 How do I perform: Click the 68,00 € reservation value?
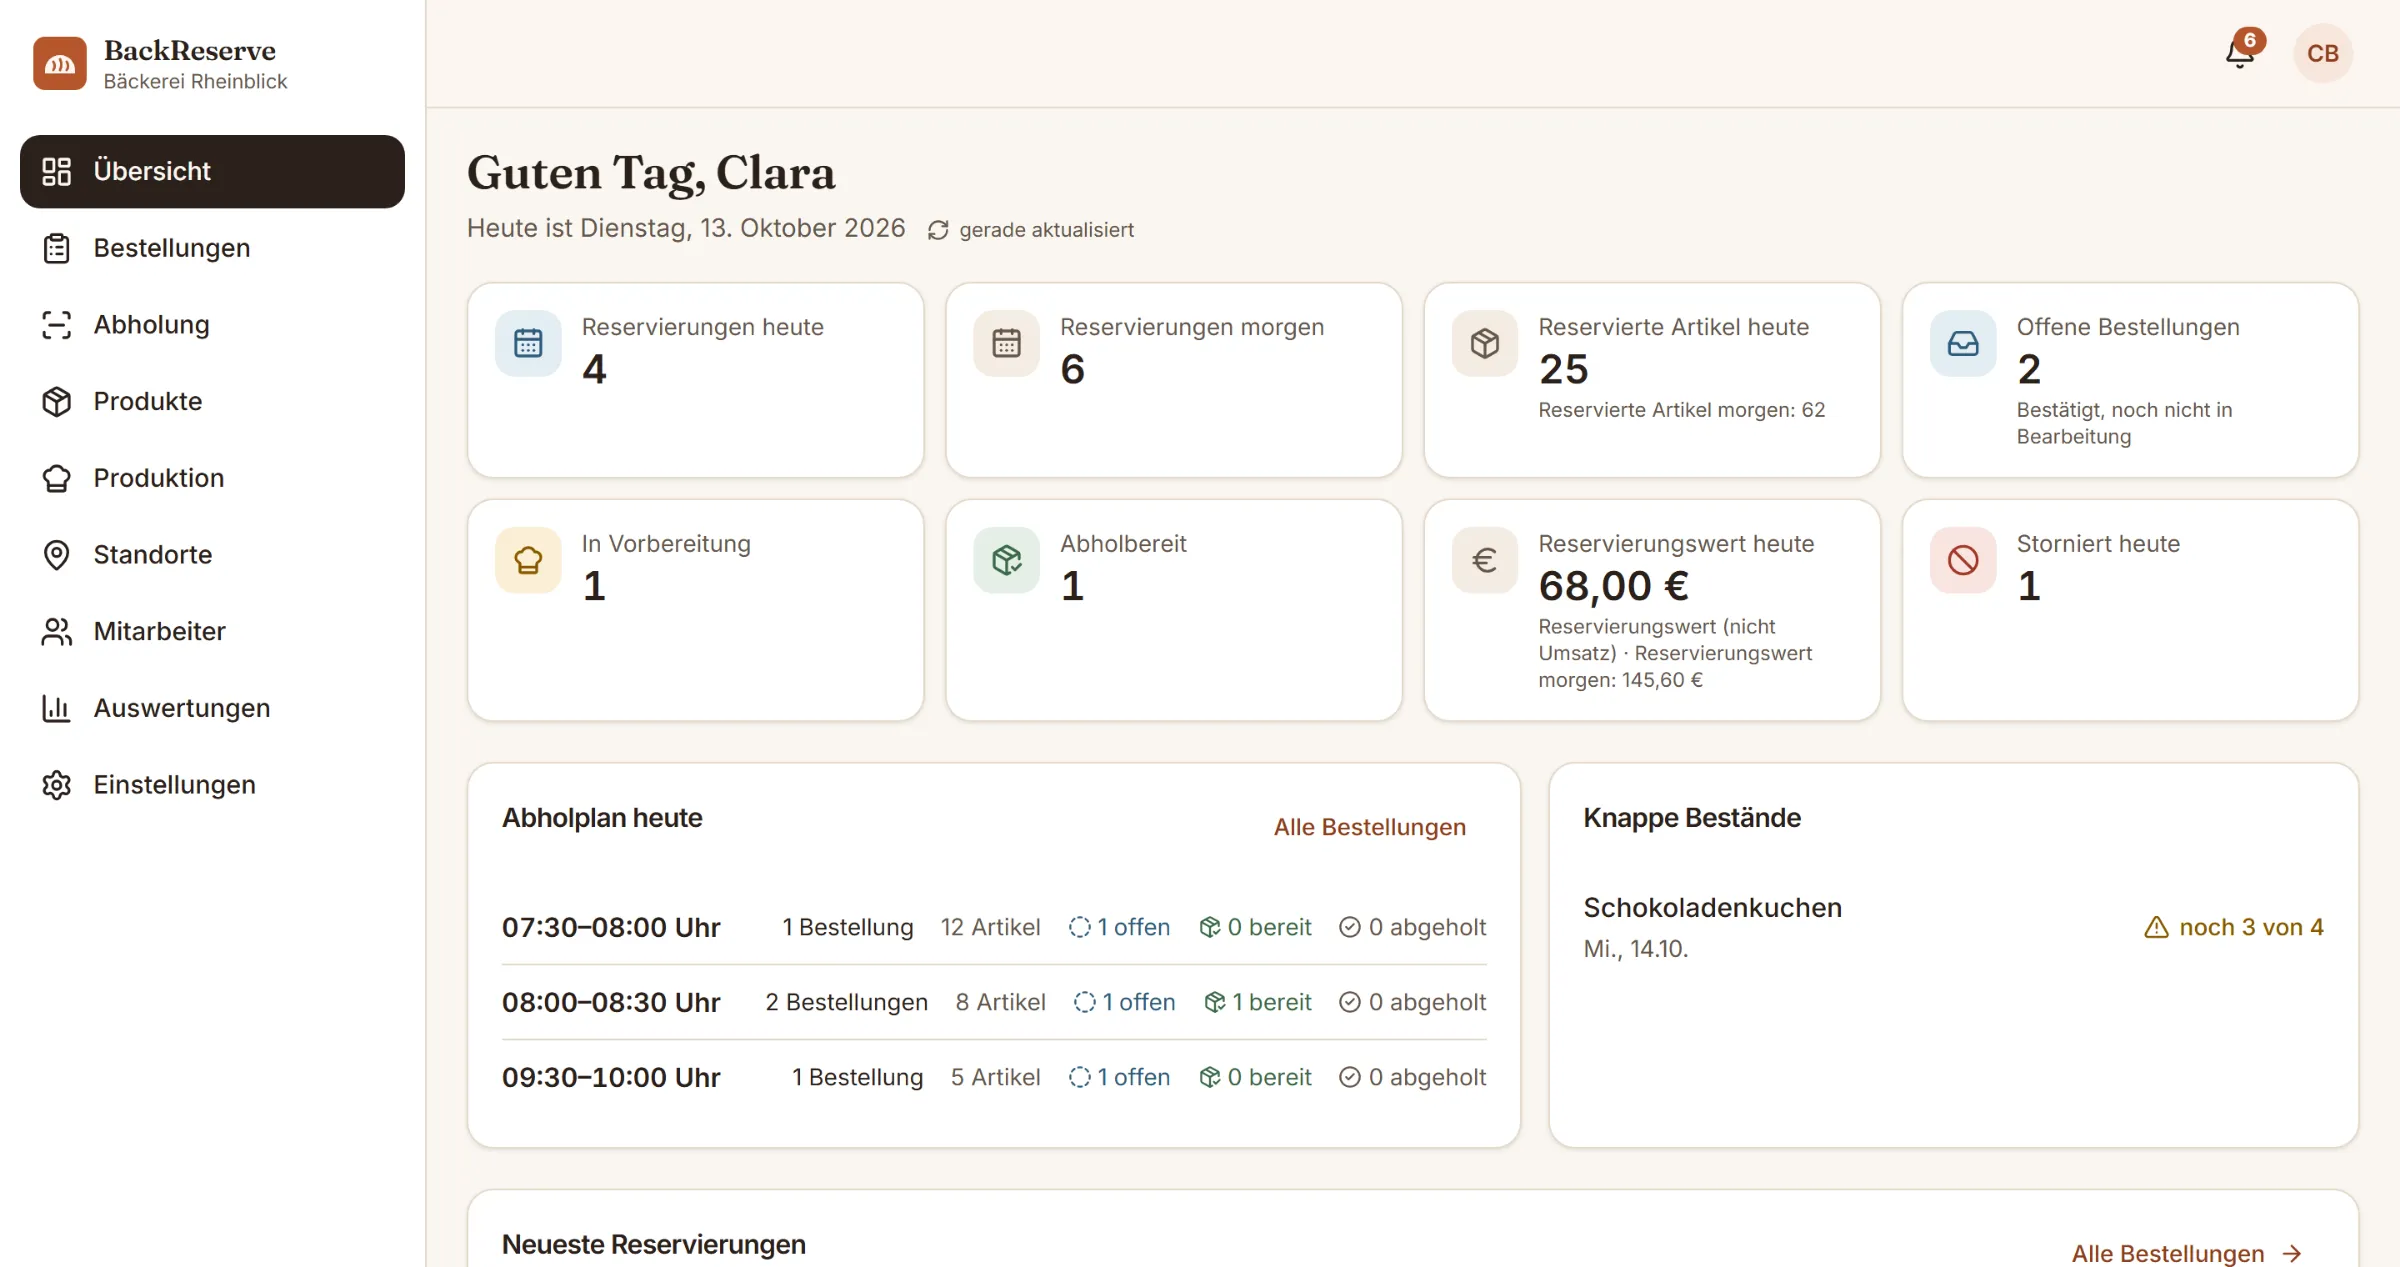[x=1613, y=586]
